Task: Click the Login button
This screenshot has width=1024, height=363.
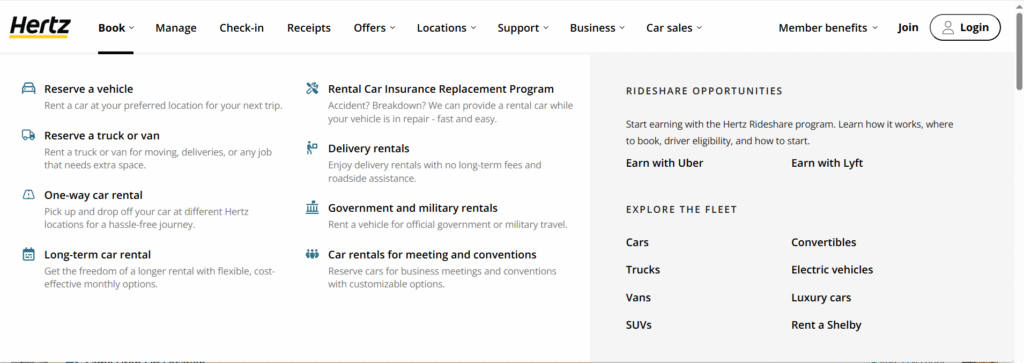Action: tap(965, 27)
